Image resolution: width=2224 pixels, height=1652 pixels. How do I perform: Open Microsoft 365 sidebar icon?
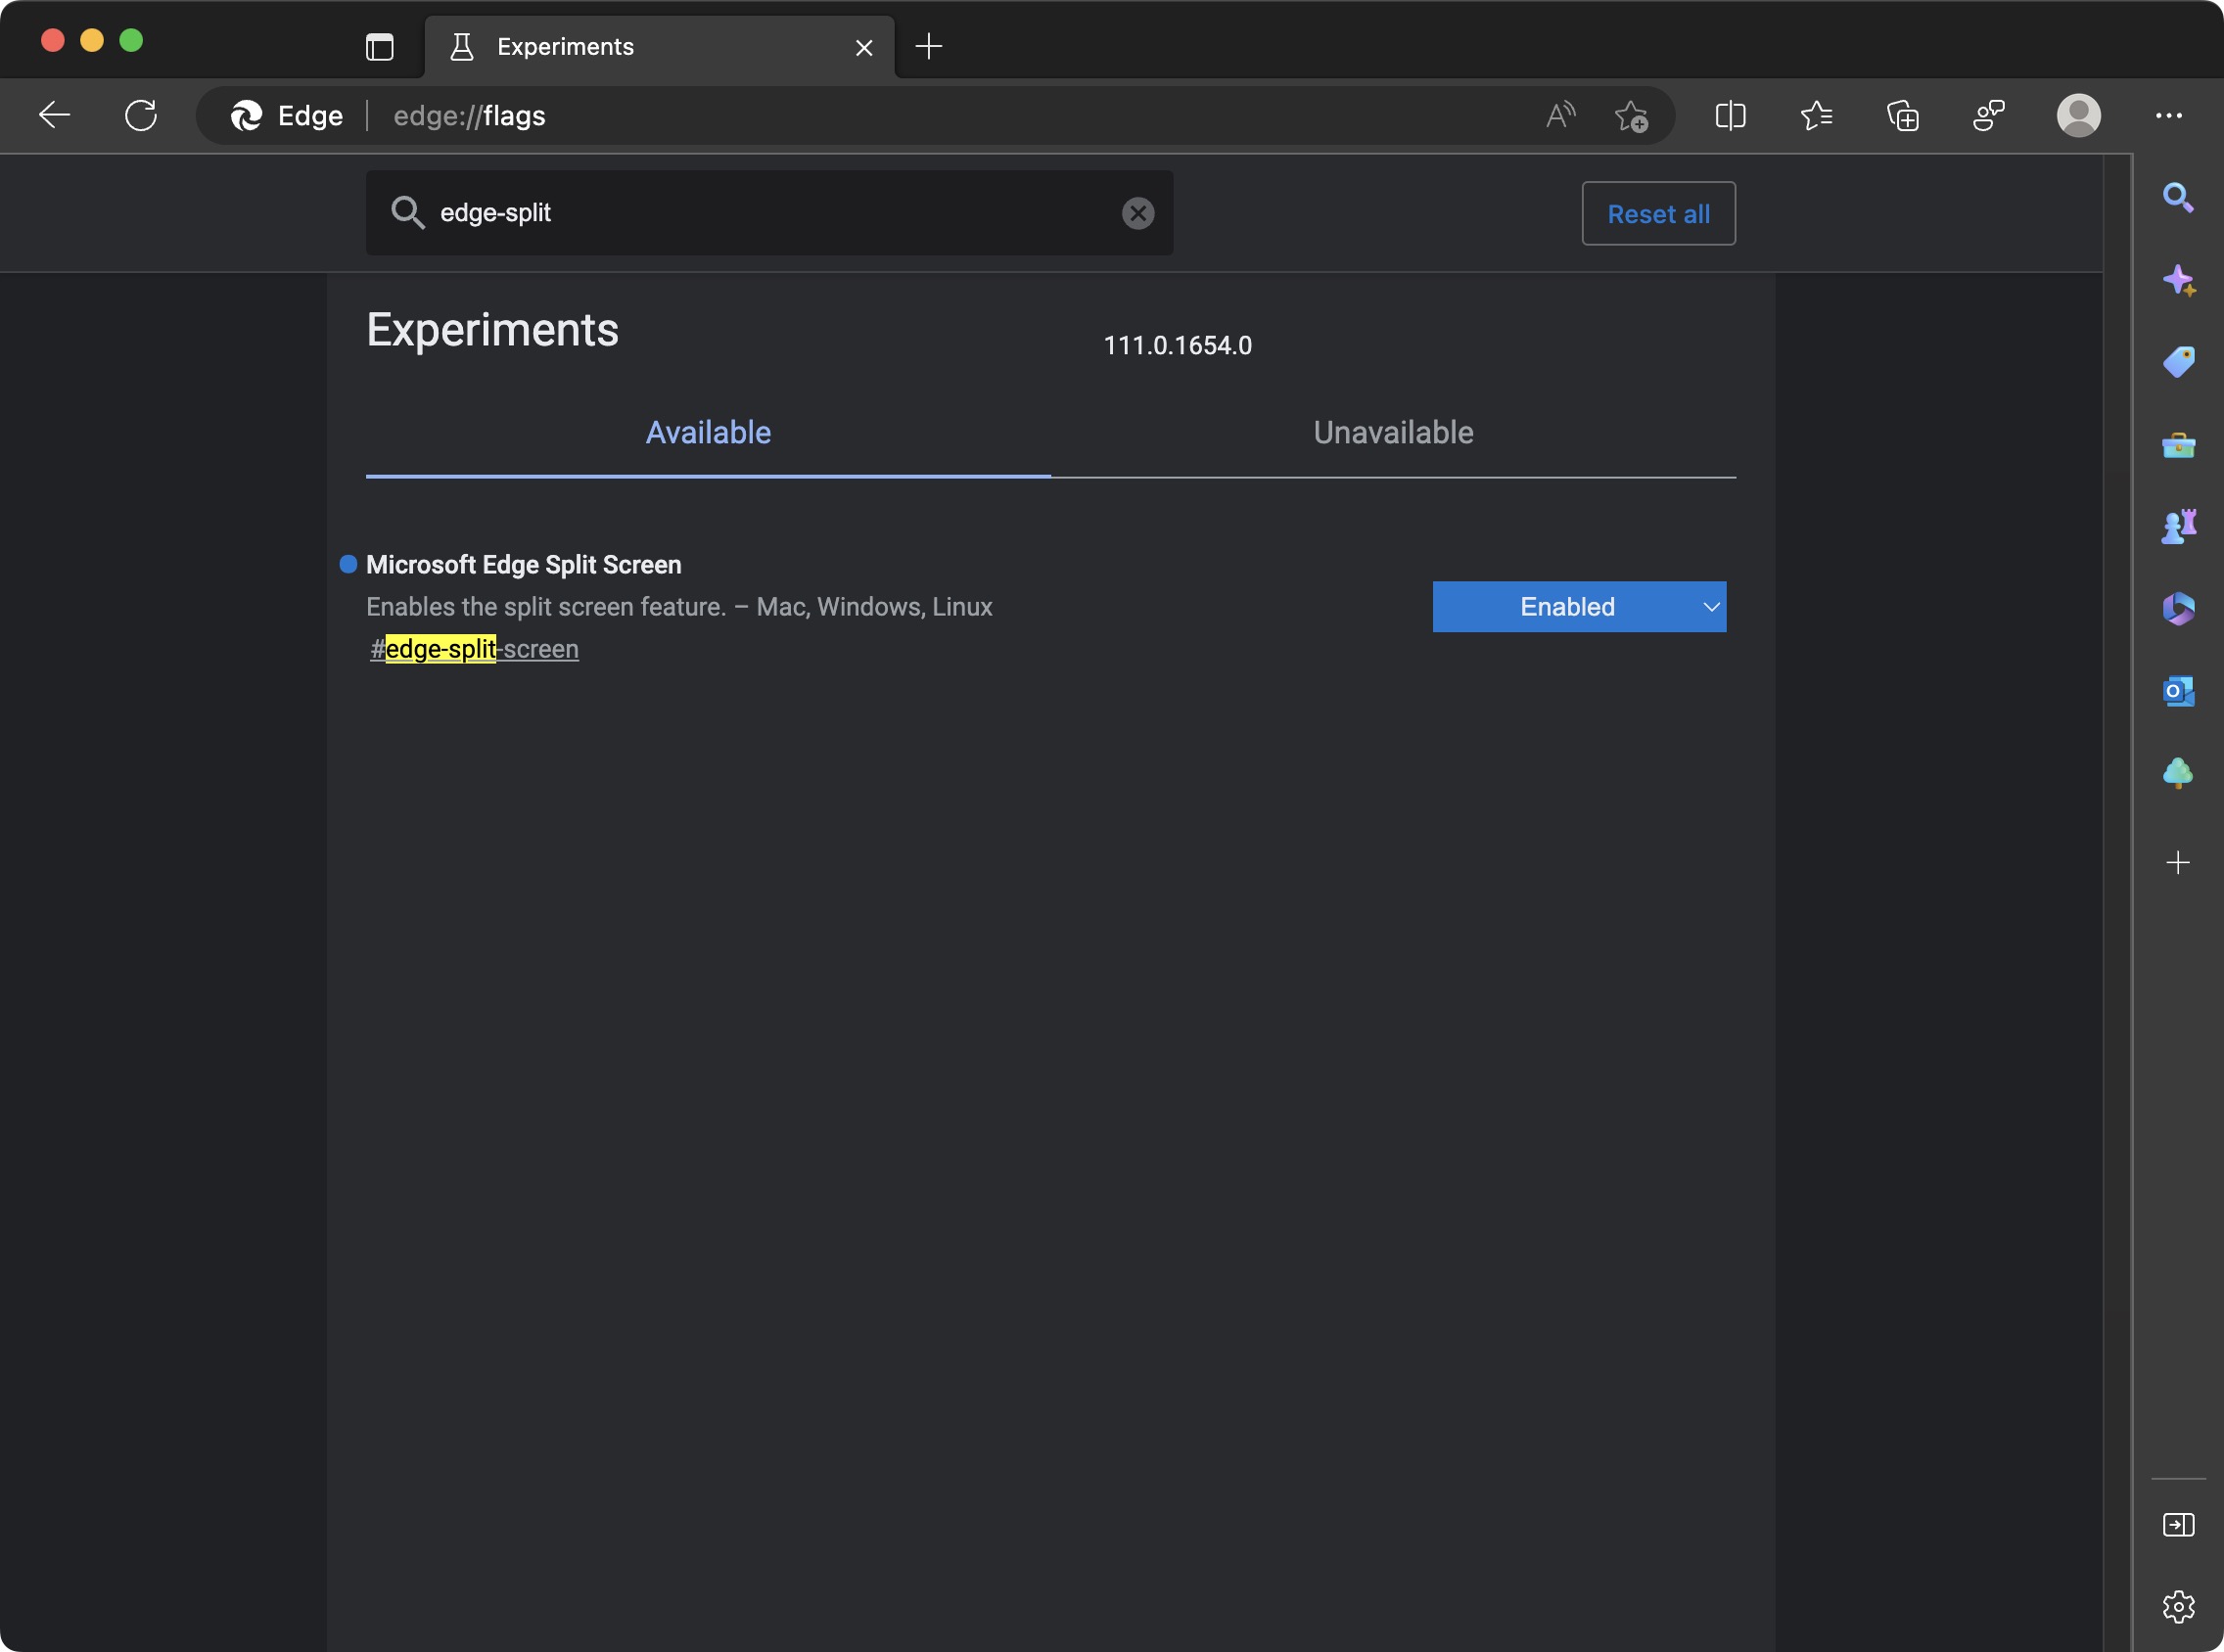tap(2178, 608)
